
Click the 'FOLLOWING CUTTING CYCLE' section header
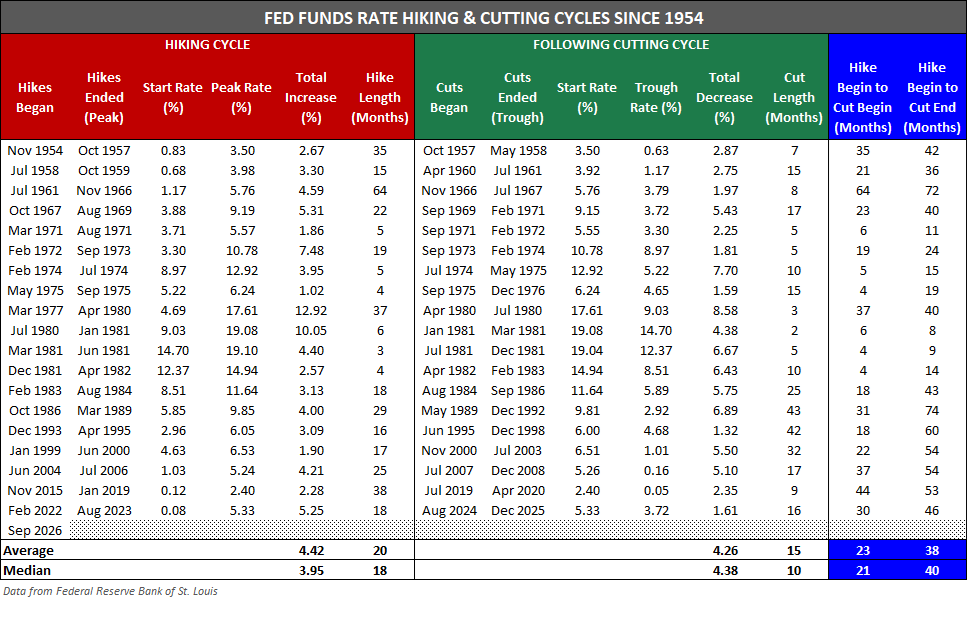[621, 44]
